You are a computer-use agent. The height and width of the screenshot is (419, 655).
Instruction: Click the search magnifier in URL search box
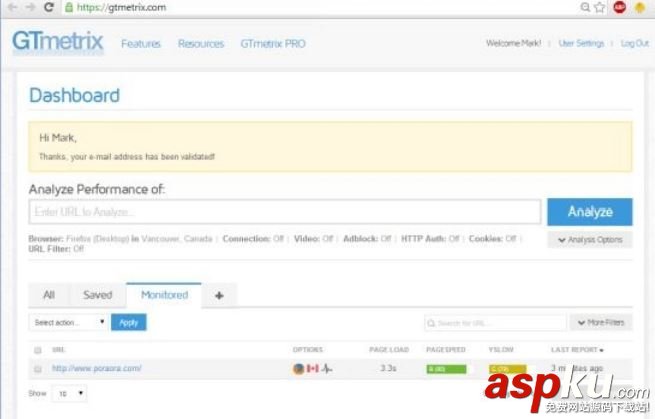click(x=432, y=323)
